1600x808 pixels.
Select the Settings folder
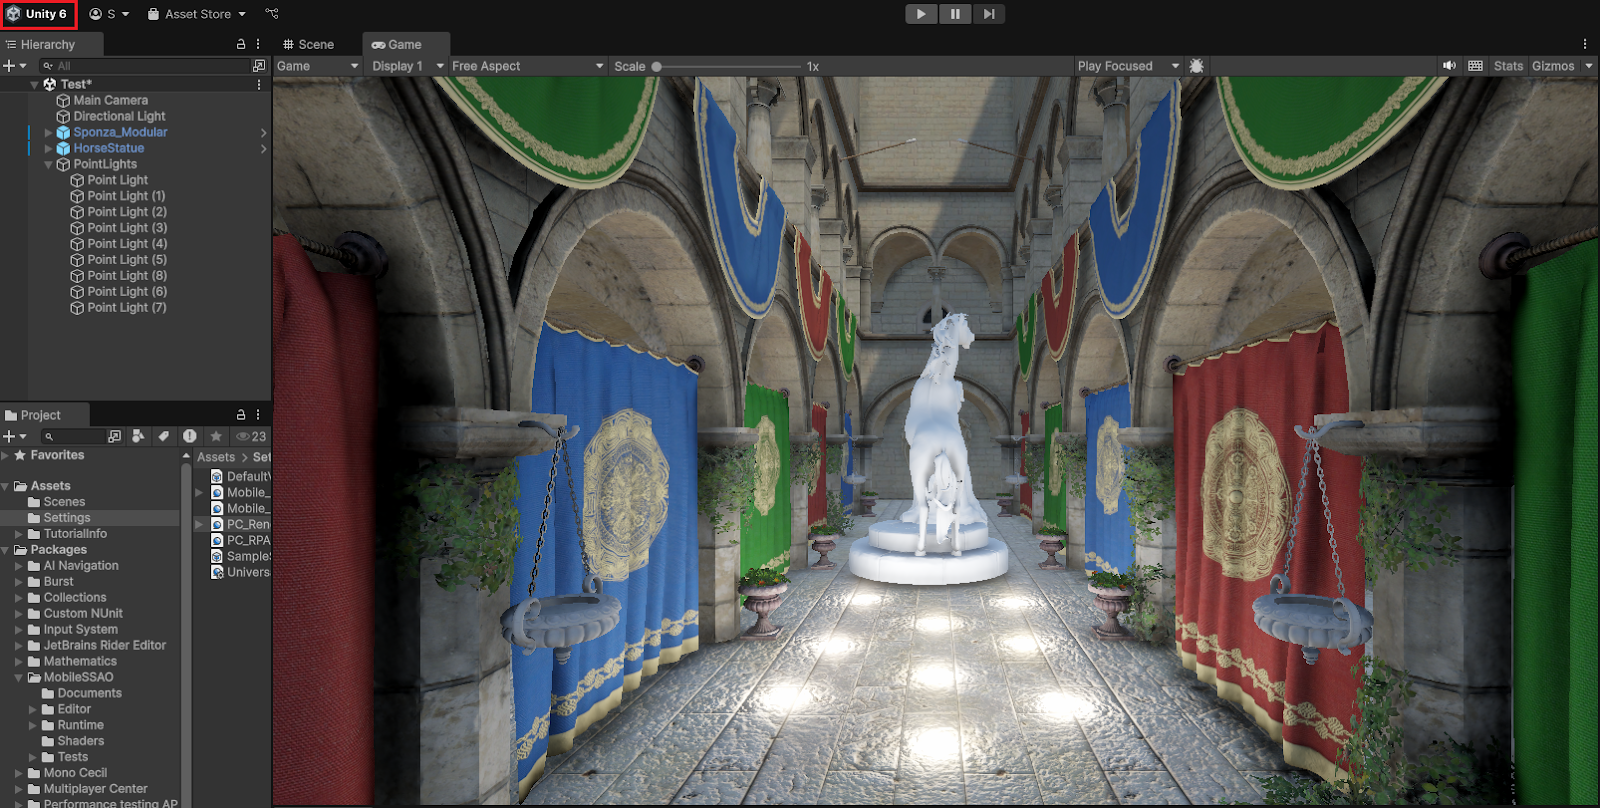(x=66, y=518)
